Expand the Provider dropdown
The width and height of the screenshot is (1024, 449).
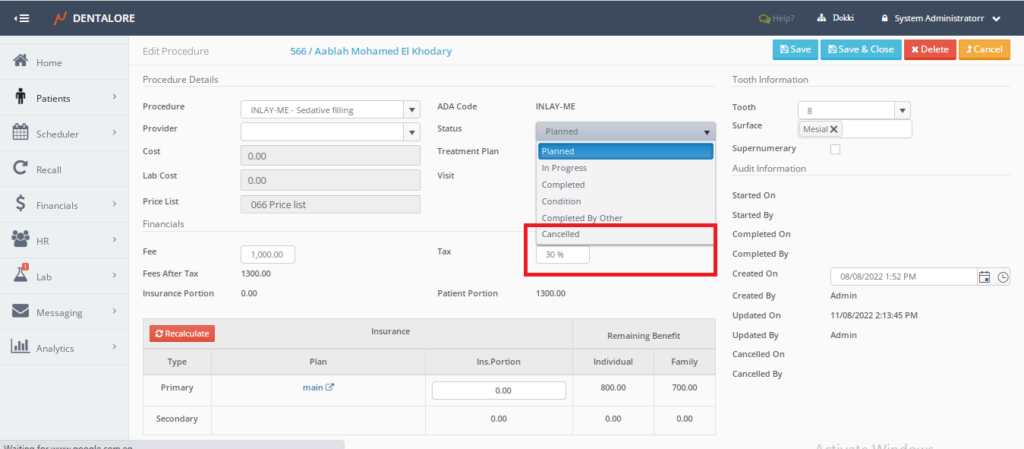410,131
